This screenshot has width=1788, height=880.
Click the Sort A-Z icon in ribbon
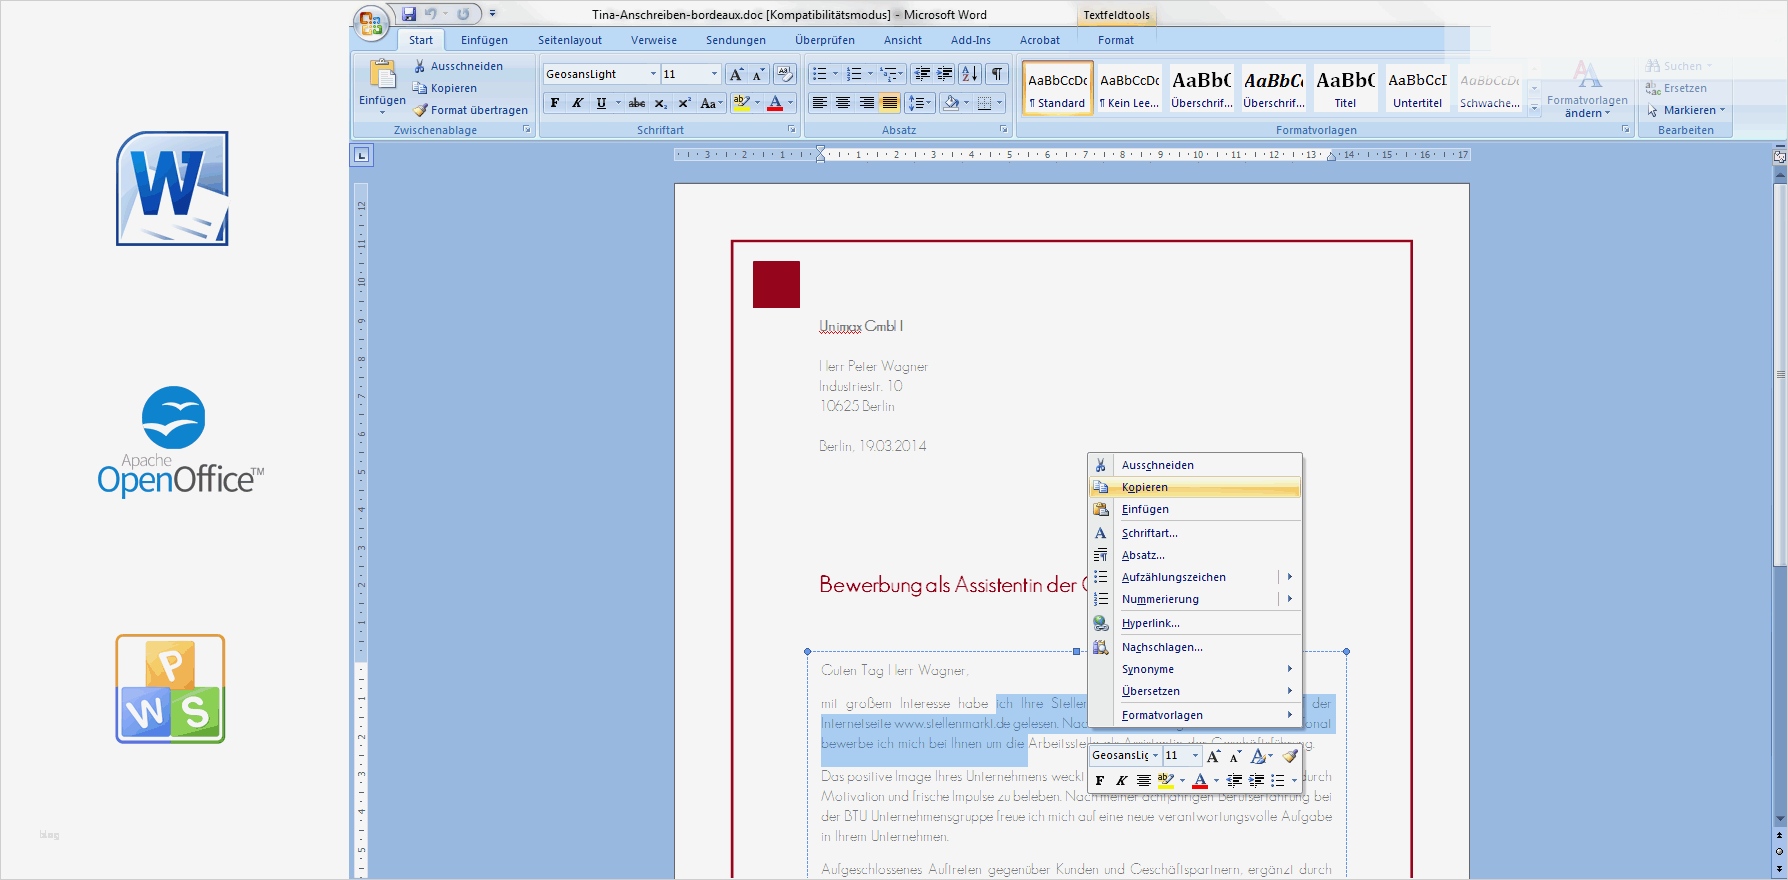pyautogui.click(x=970, y=74)
